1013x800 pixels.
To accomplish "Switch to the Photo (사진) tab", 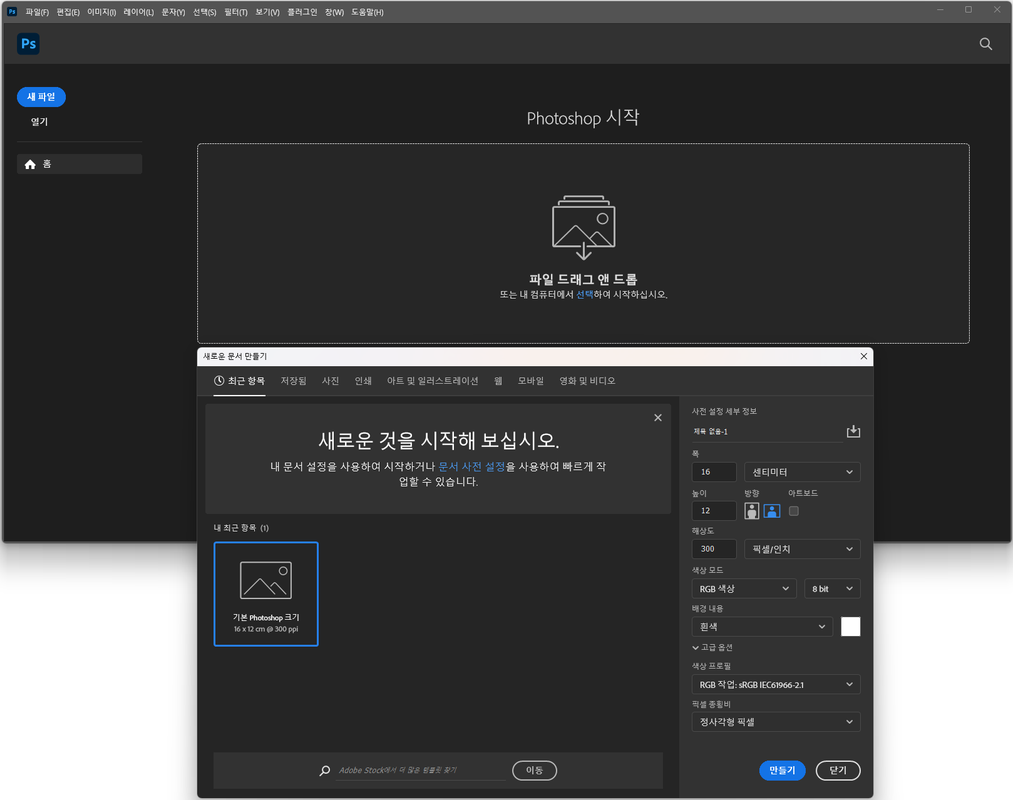I will tap(330, 381).
